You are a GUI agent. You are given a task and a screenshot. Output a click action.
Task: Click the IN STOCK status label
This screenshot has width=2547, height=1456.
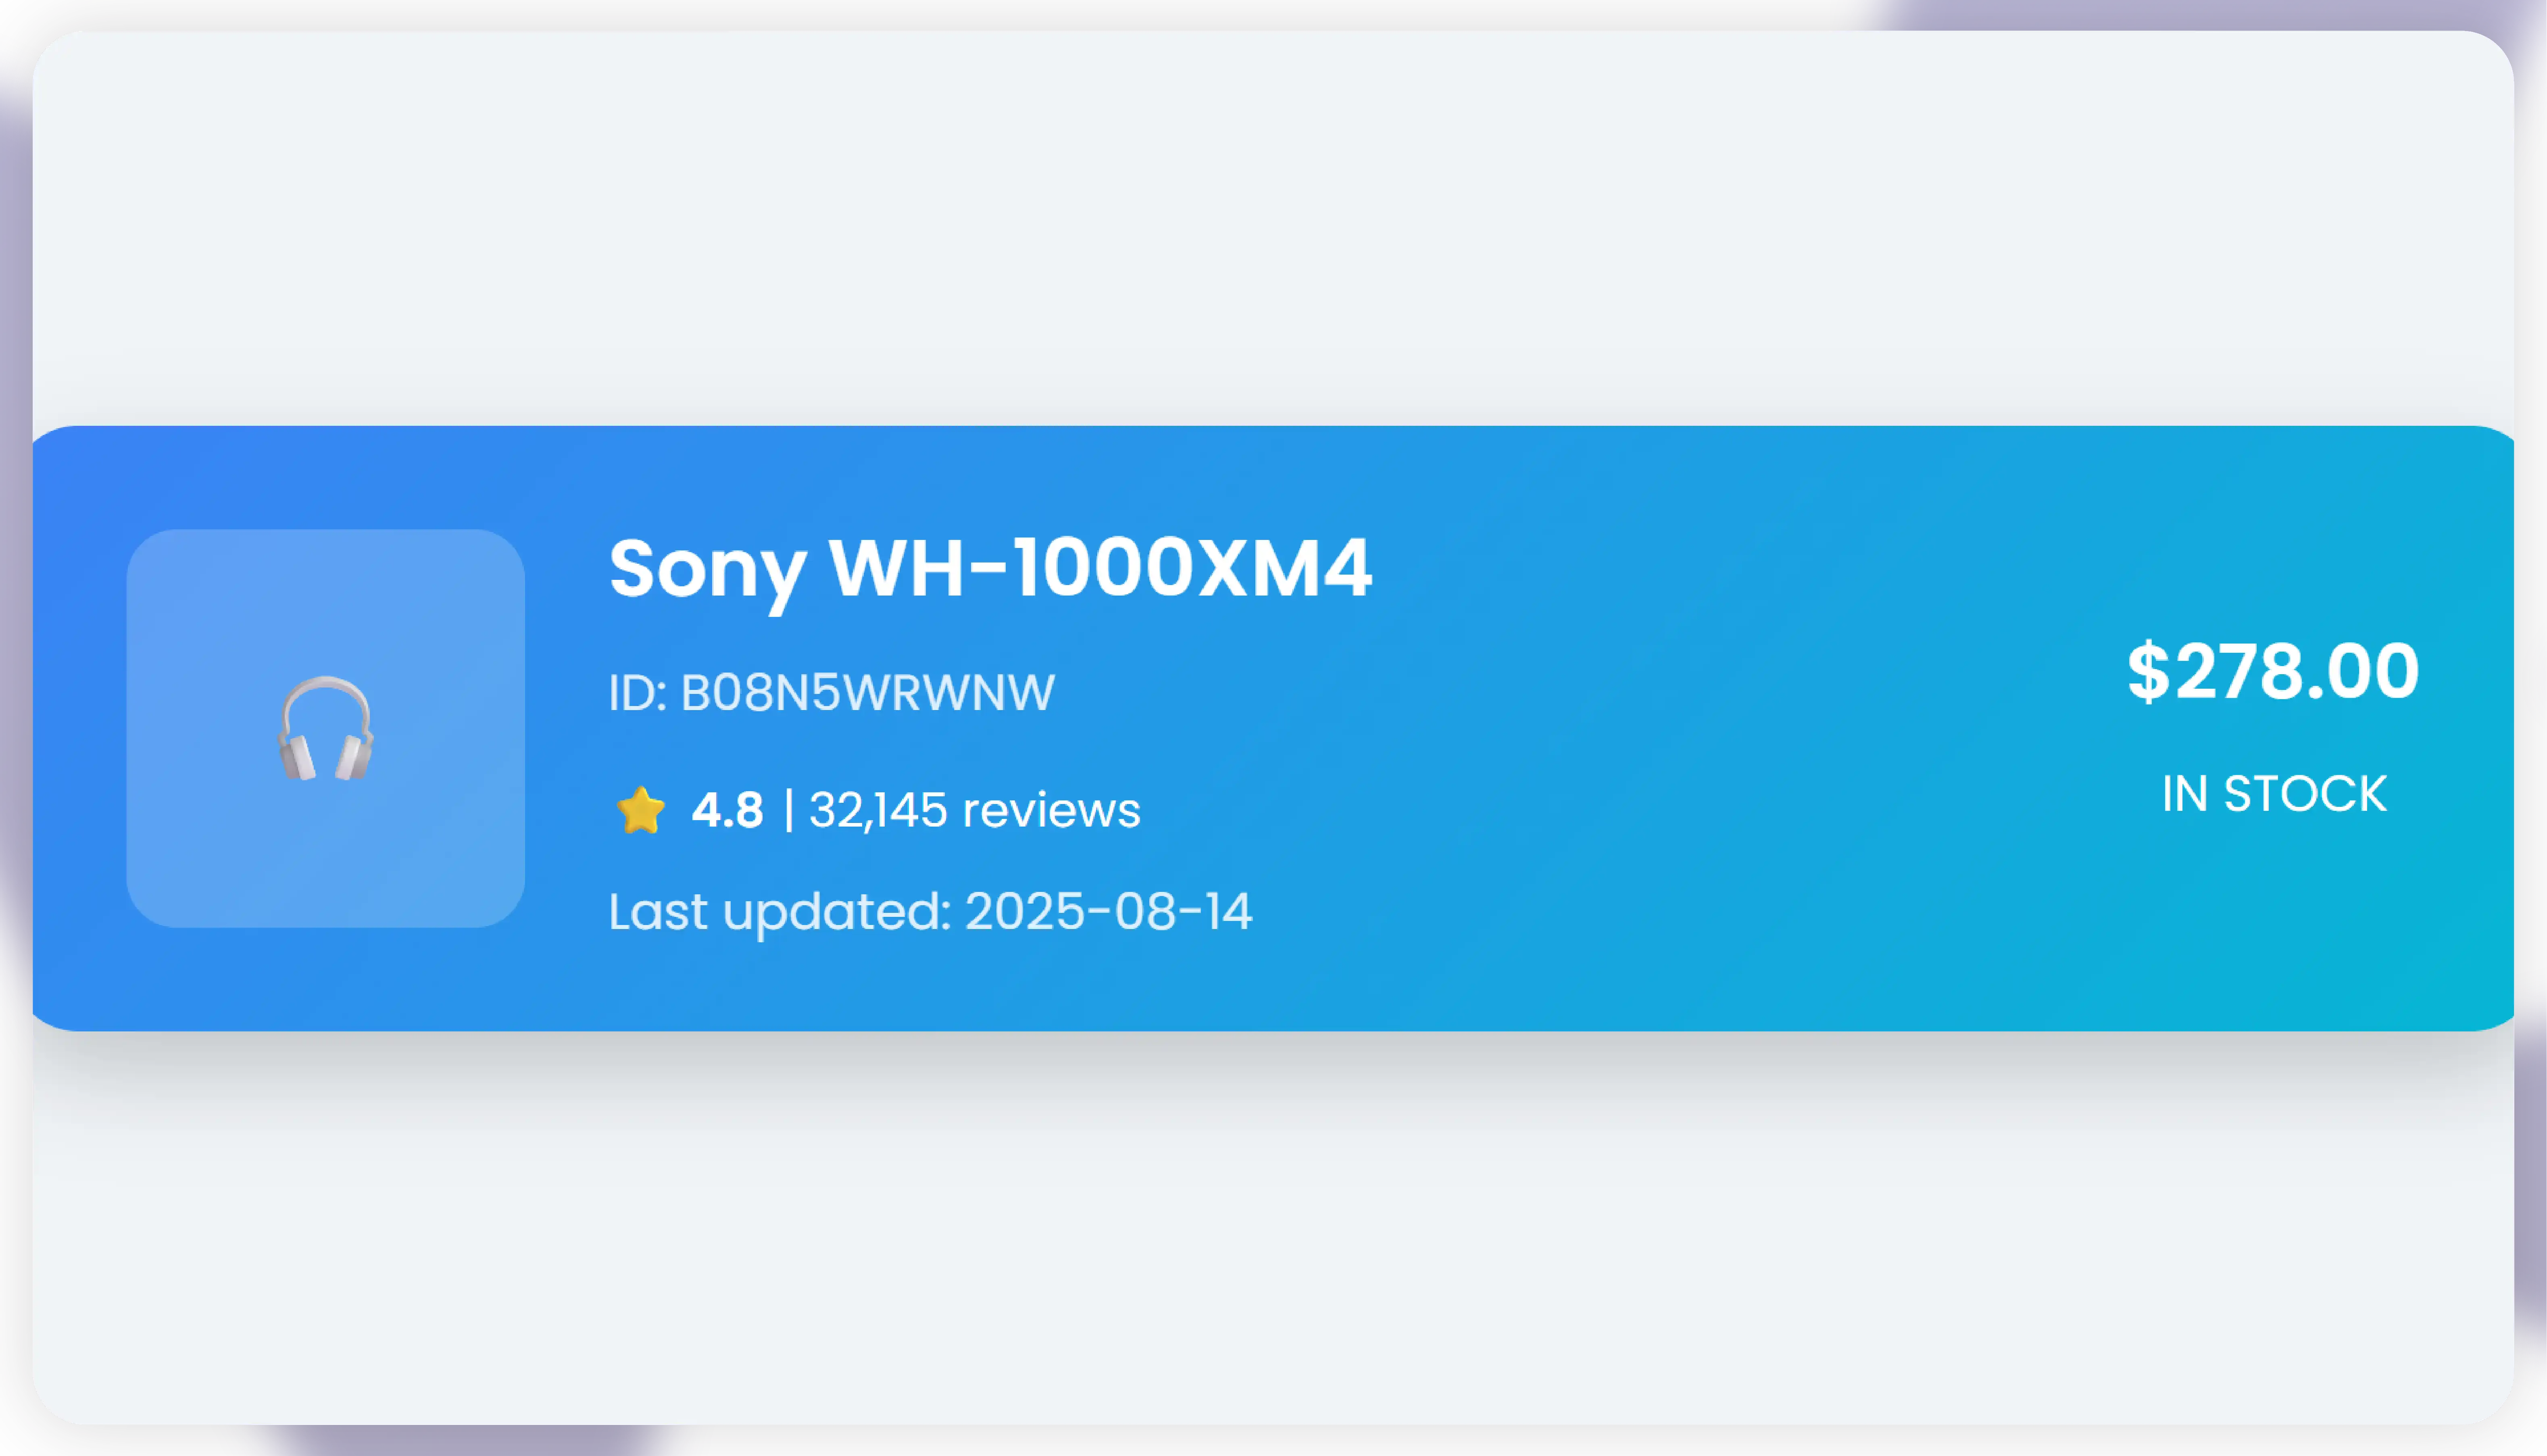pos(2273,794)
